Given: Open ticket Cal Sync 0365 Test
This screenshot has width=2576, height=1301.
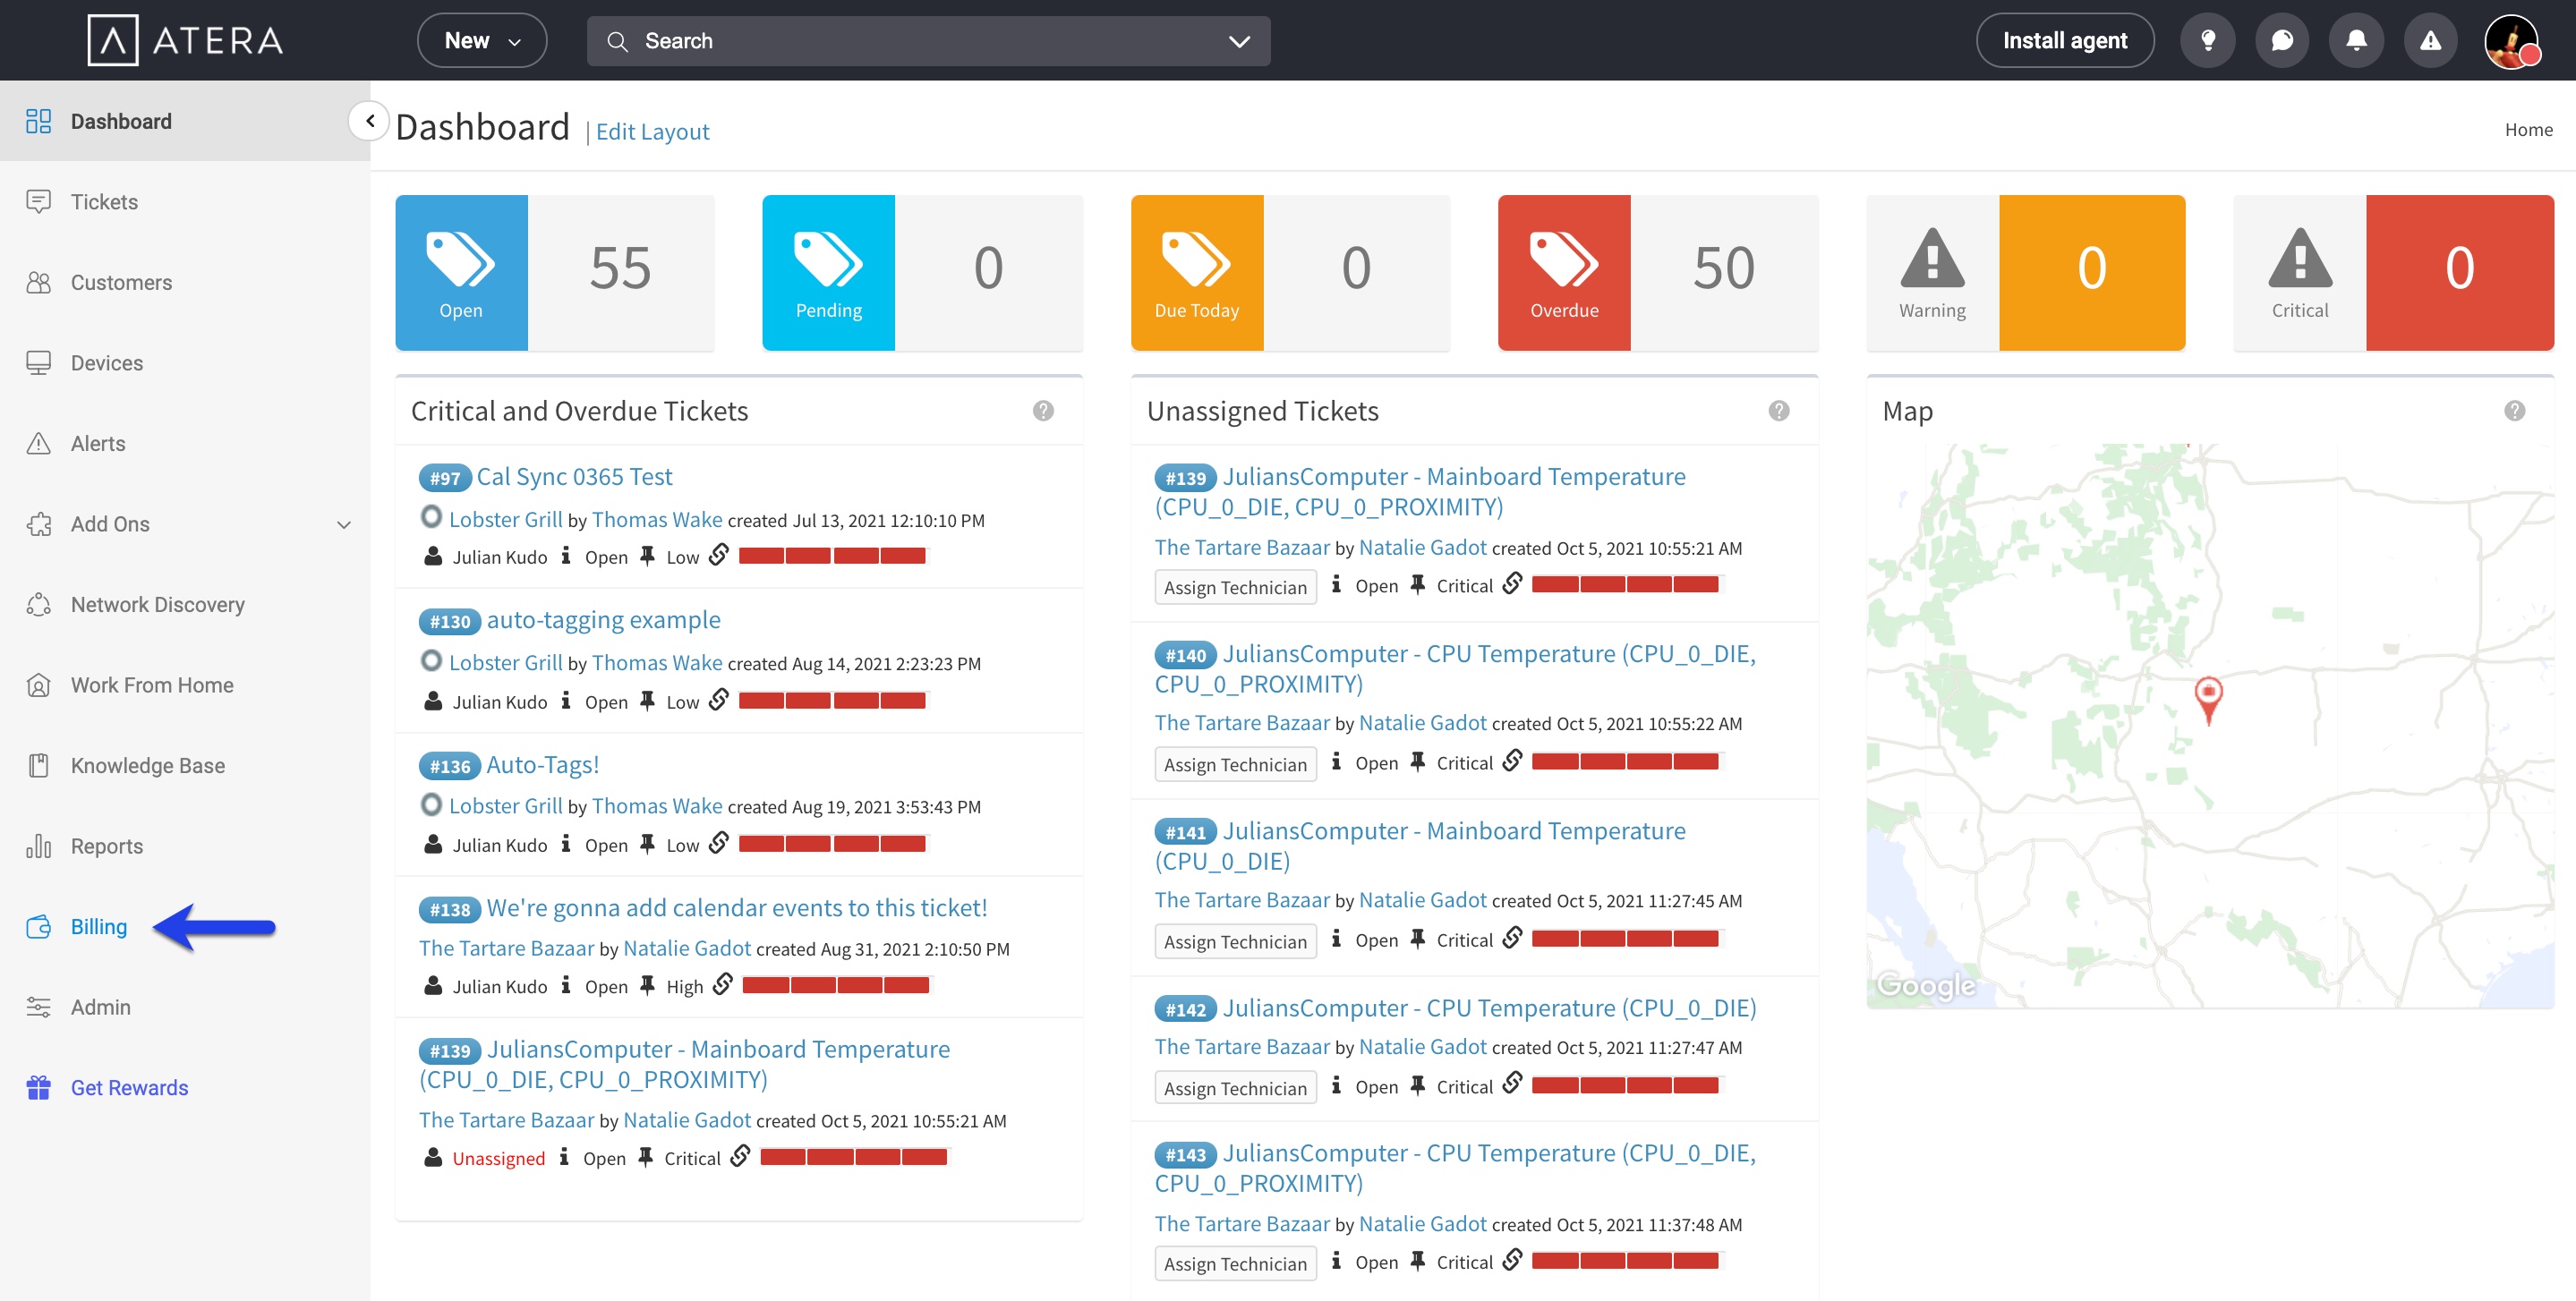Looking at the screenshot, I should click(x=574, y=477).
